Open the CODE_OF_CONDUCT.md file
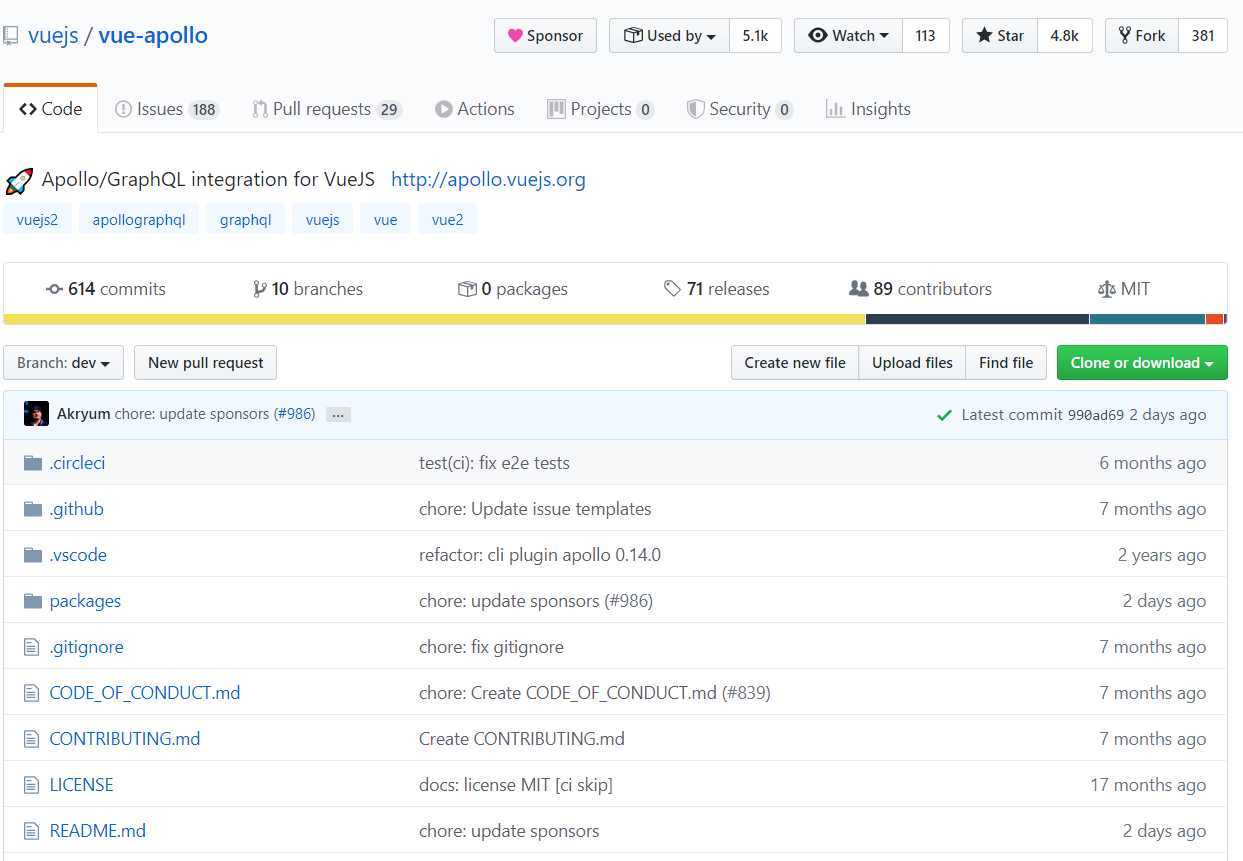Image resolution: width=1243 pixels, height=861 pixels. pos(145,693)
